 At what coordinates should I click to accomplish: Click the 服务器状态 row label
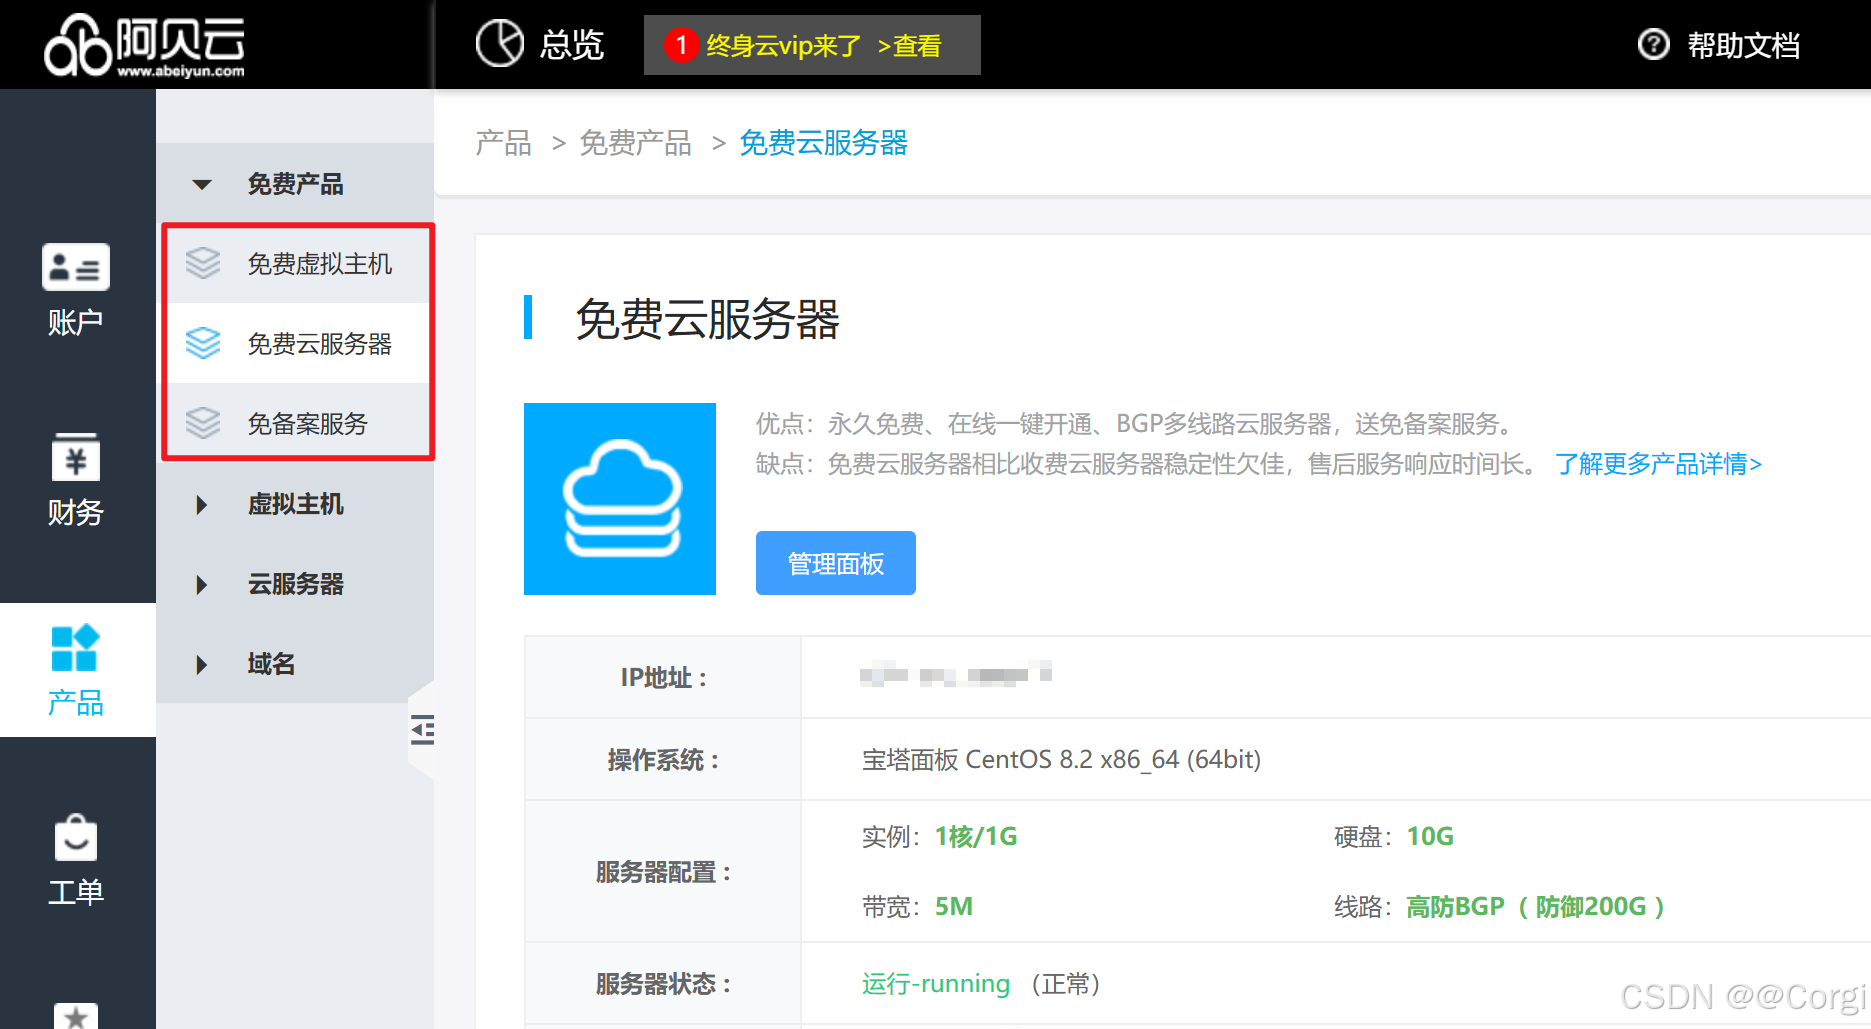coord(664,984)
